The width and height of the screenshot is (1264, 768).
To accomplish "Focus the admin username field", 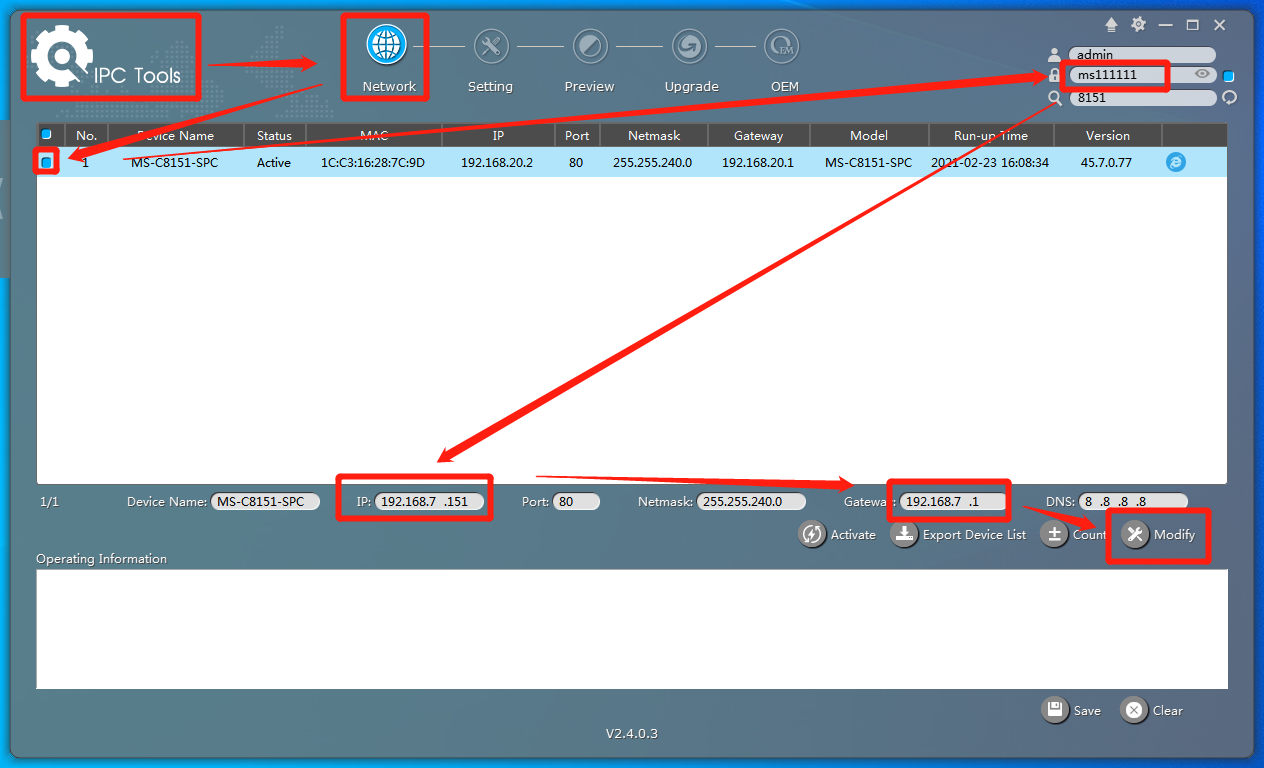I will pos(1142,55).
